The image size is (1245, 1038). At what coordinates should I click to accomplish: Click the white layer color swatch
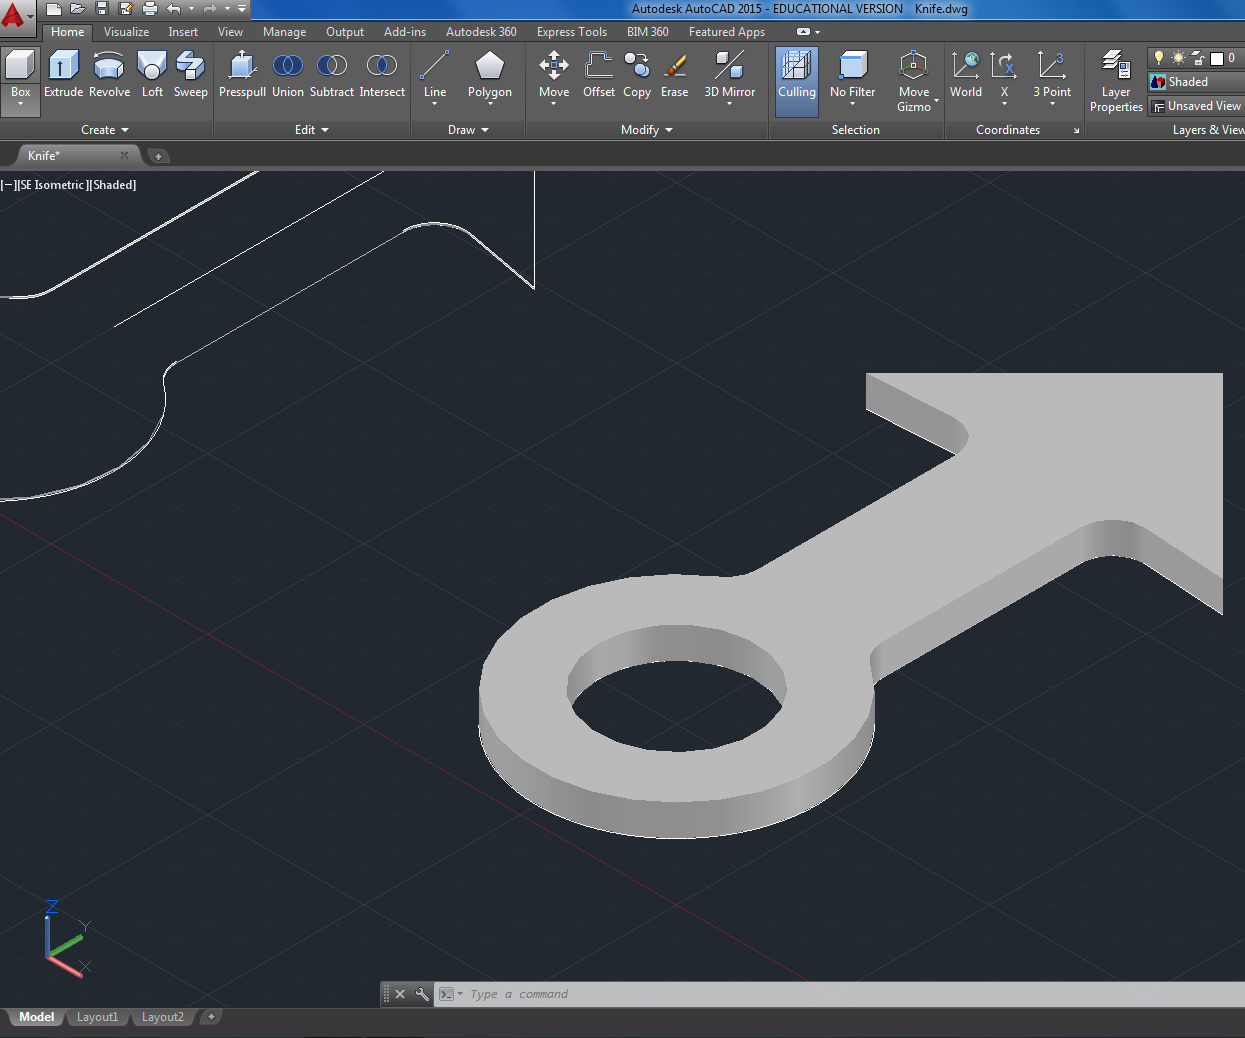(x=1217, y=59)
